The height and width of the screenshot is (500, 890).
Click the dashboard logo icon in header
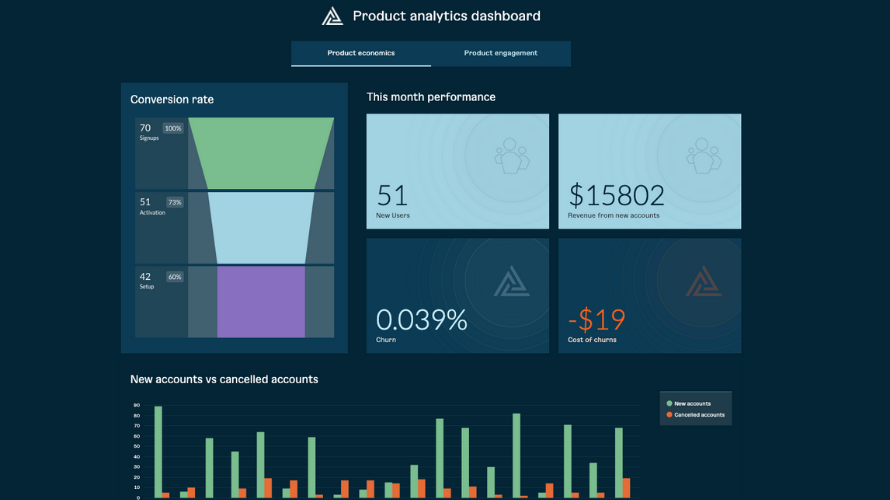[332, 16]
